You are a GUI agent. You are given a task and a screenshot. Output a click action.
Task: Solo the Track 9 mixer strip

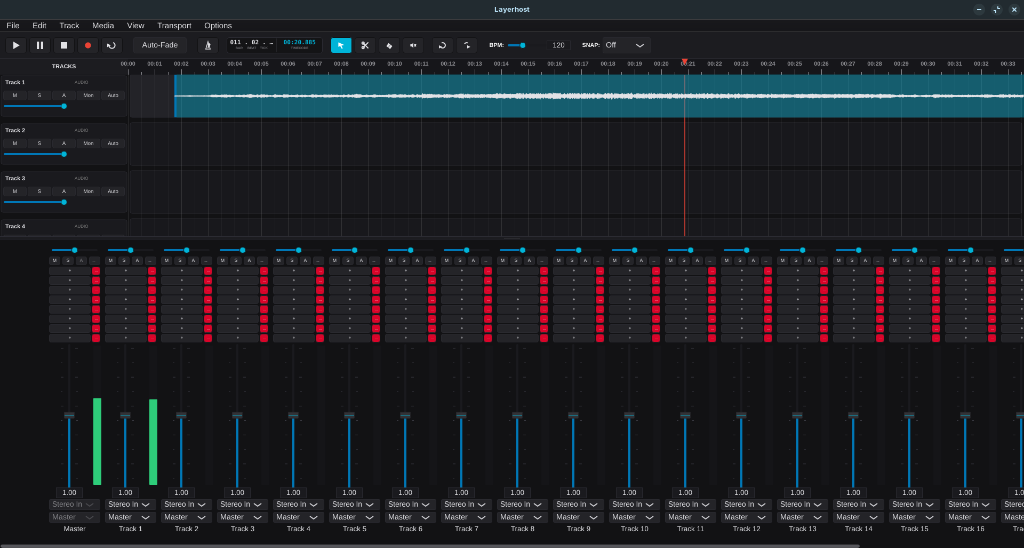(572, 261)
